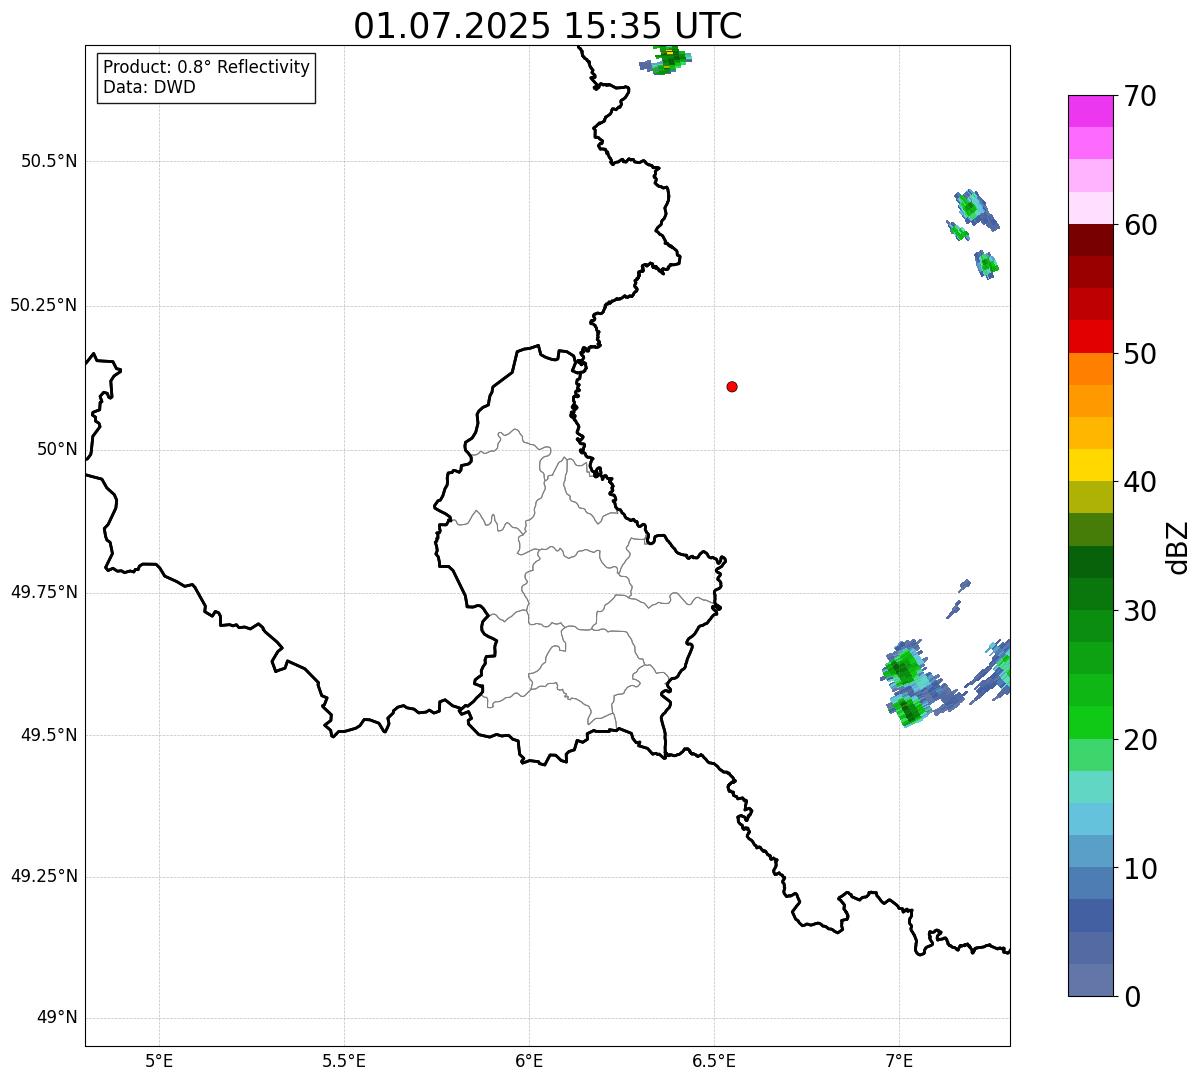Pick the bright green segment just above 20

coord(1090,723)
